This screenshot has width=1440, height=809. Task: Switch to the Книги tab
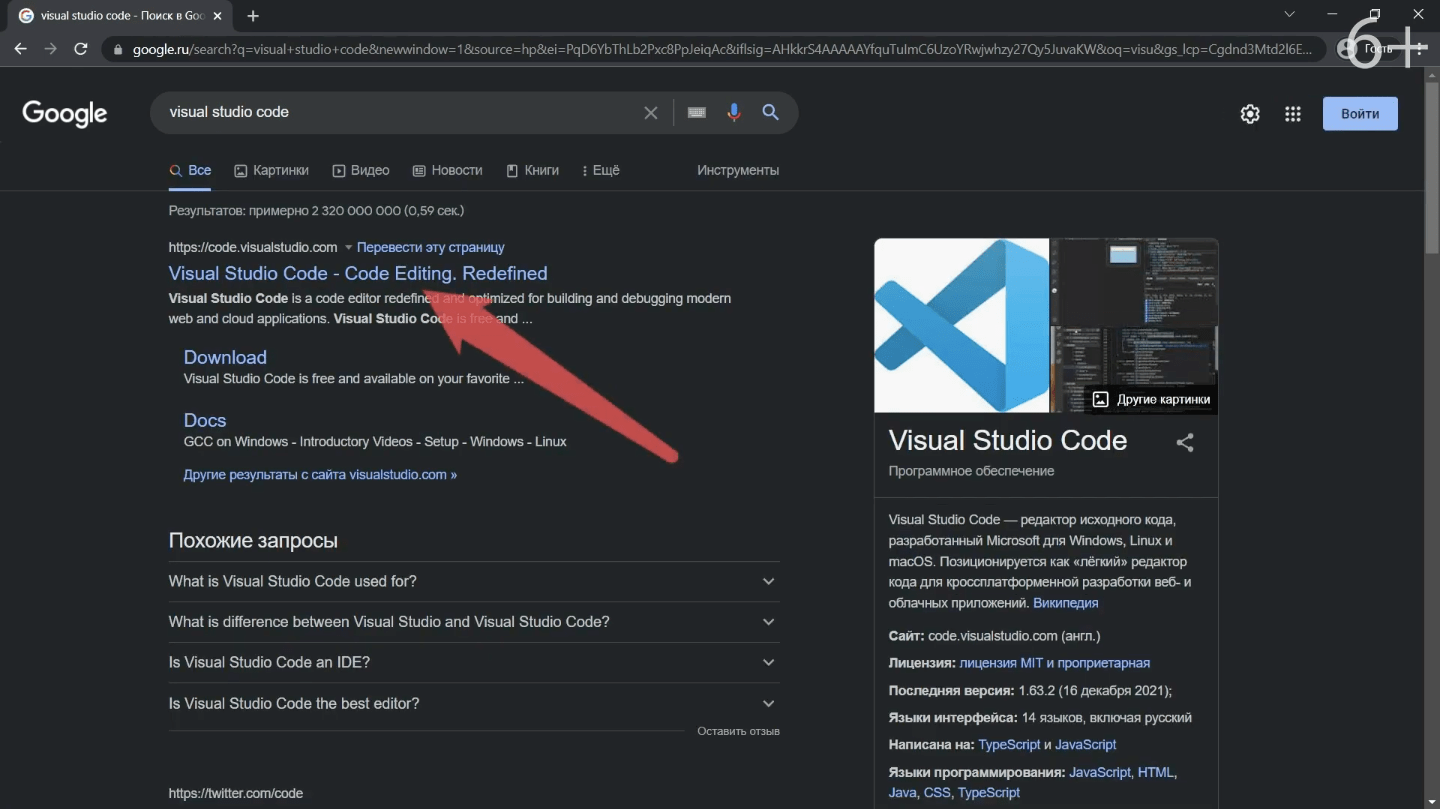533,171
